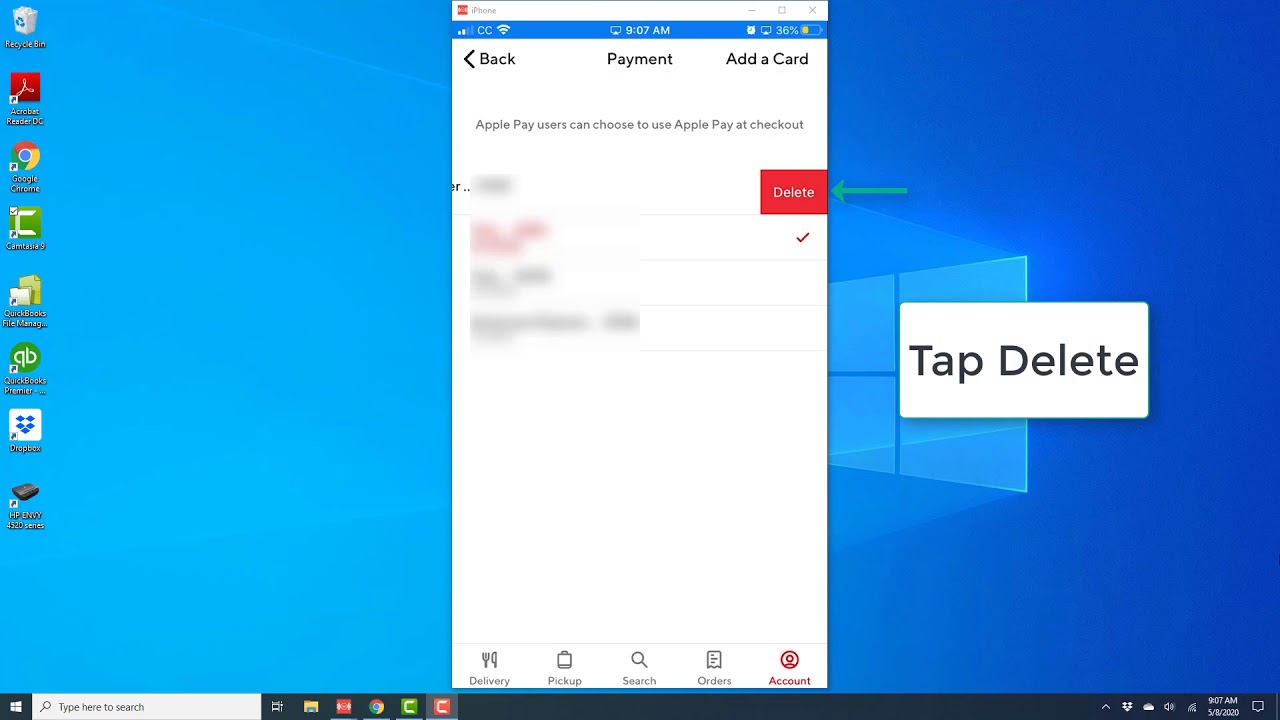Tap the red Delete button
The width and height of the screenshot is (1280, 720).
point(794,192)
